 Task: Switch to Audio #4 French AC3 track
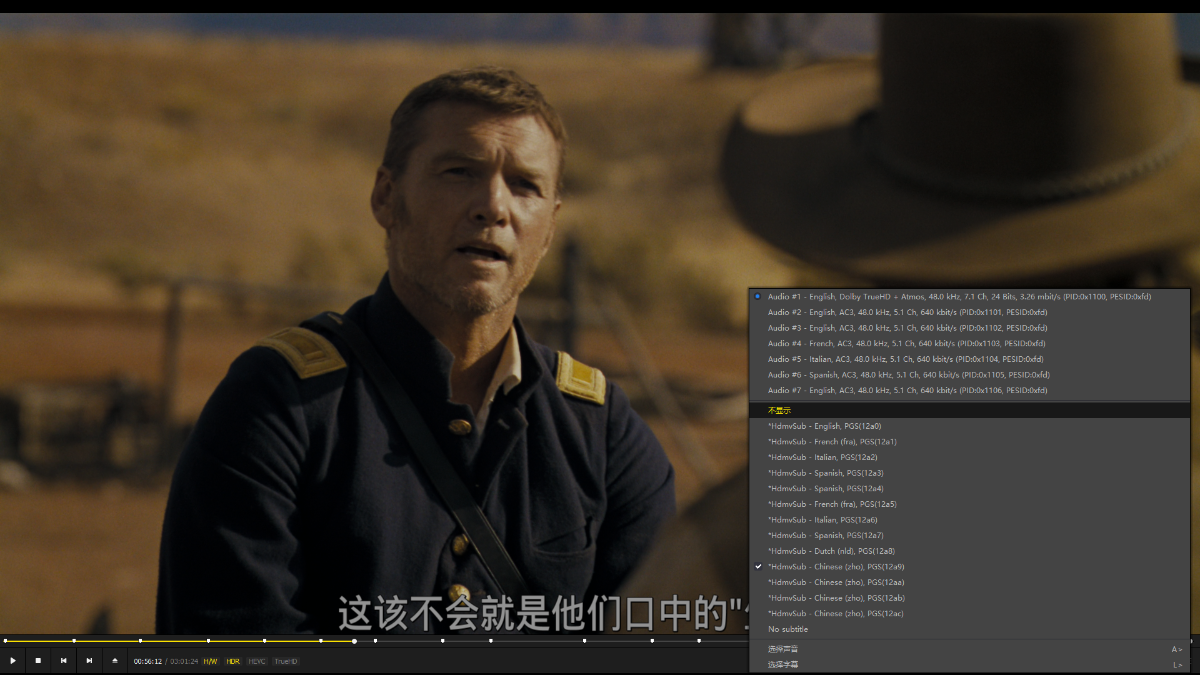(x=906, y=344)
